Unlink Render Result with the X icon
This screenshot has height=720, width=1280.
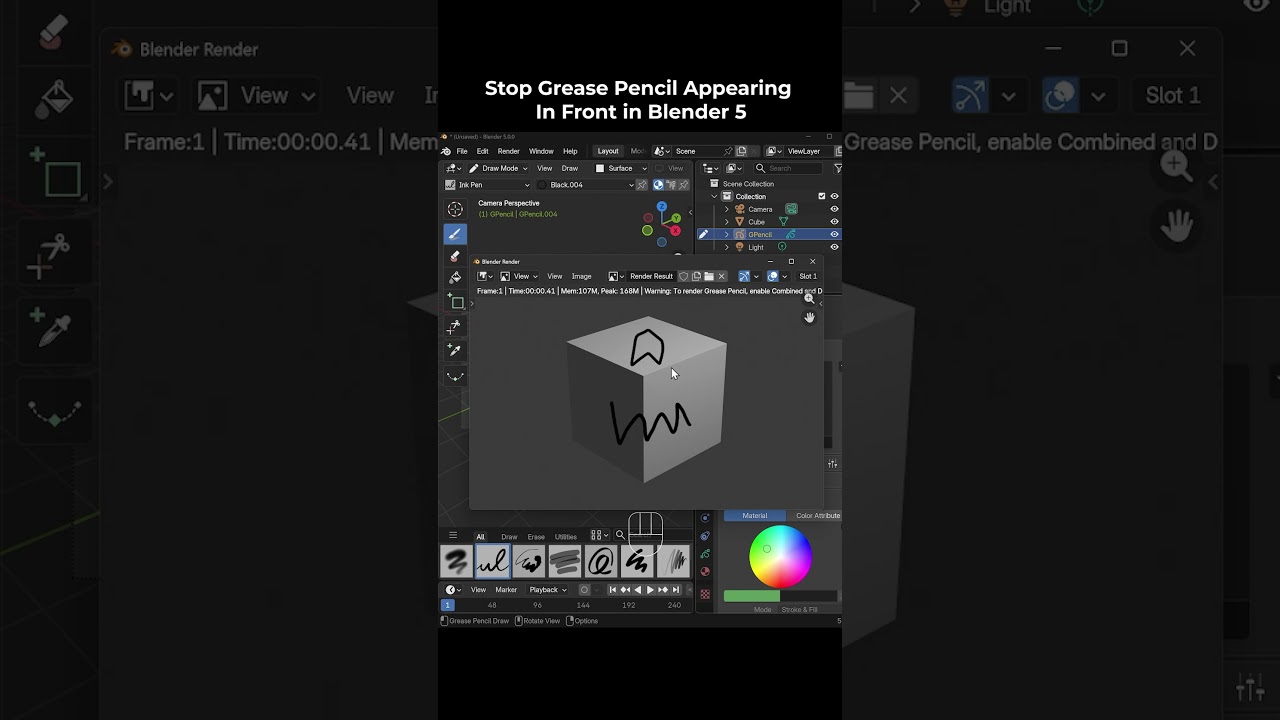721,276
